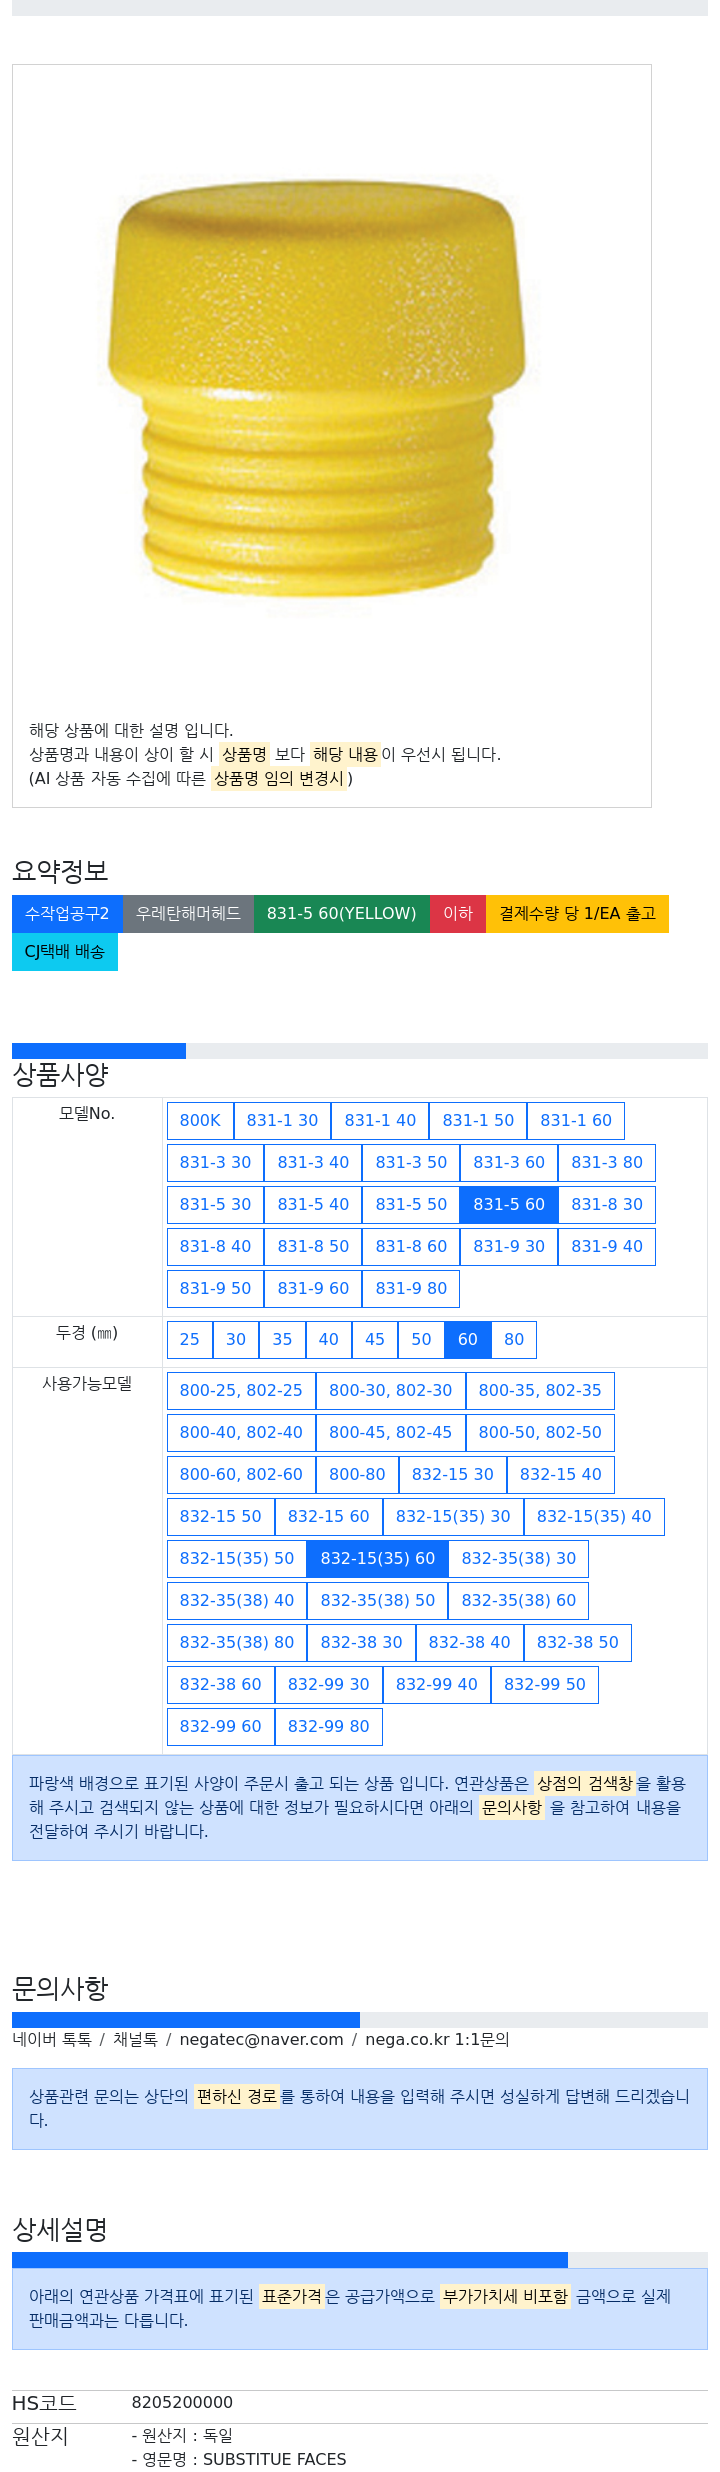Image resolution: width=720 pixels, height=2472 pixels.
Task: Choose model 800K button
Action: pos(200,1120)
